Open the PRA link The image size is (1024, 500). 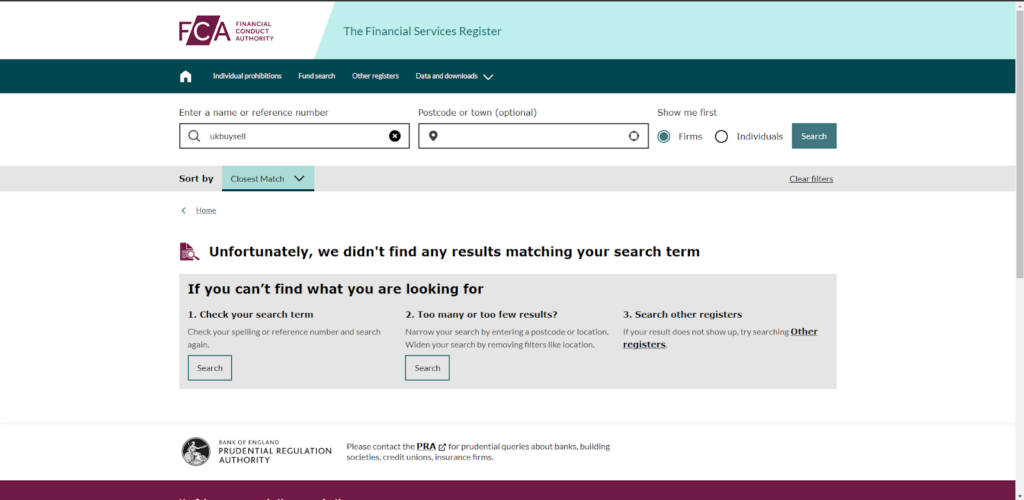point(426,446)
